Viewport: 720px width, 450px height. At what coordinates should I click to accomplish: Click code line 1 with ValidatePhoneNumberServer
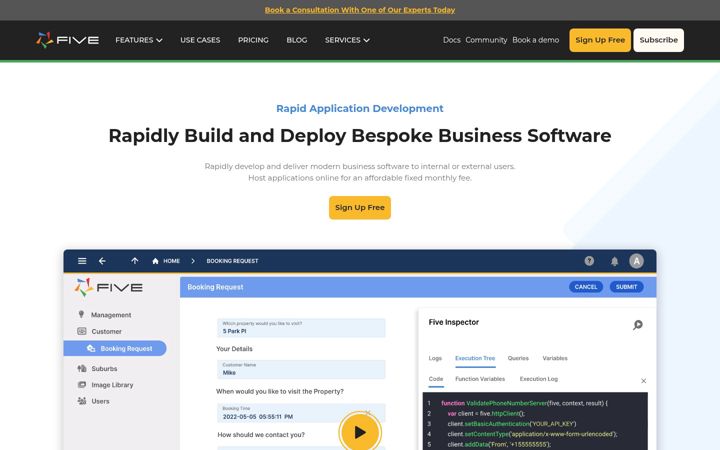(x=524, y=403)
